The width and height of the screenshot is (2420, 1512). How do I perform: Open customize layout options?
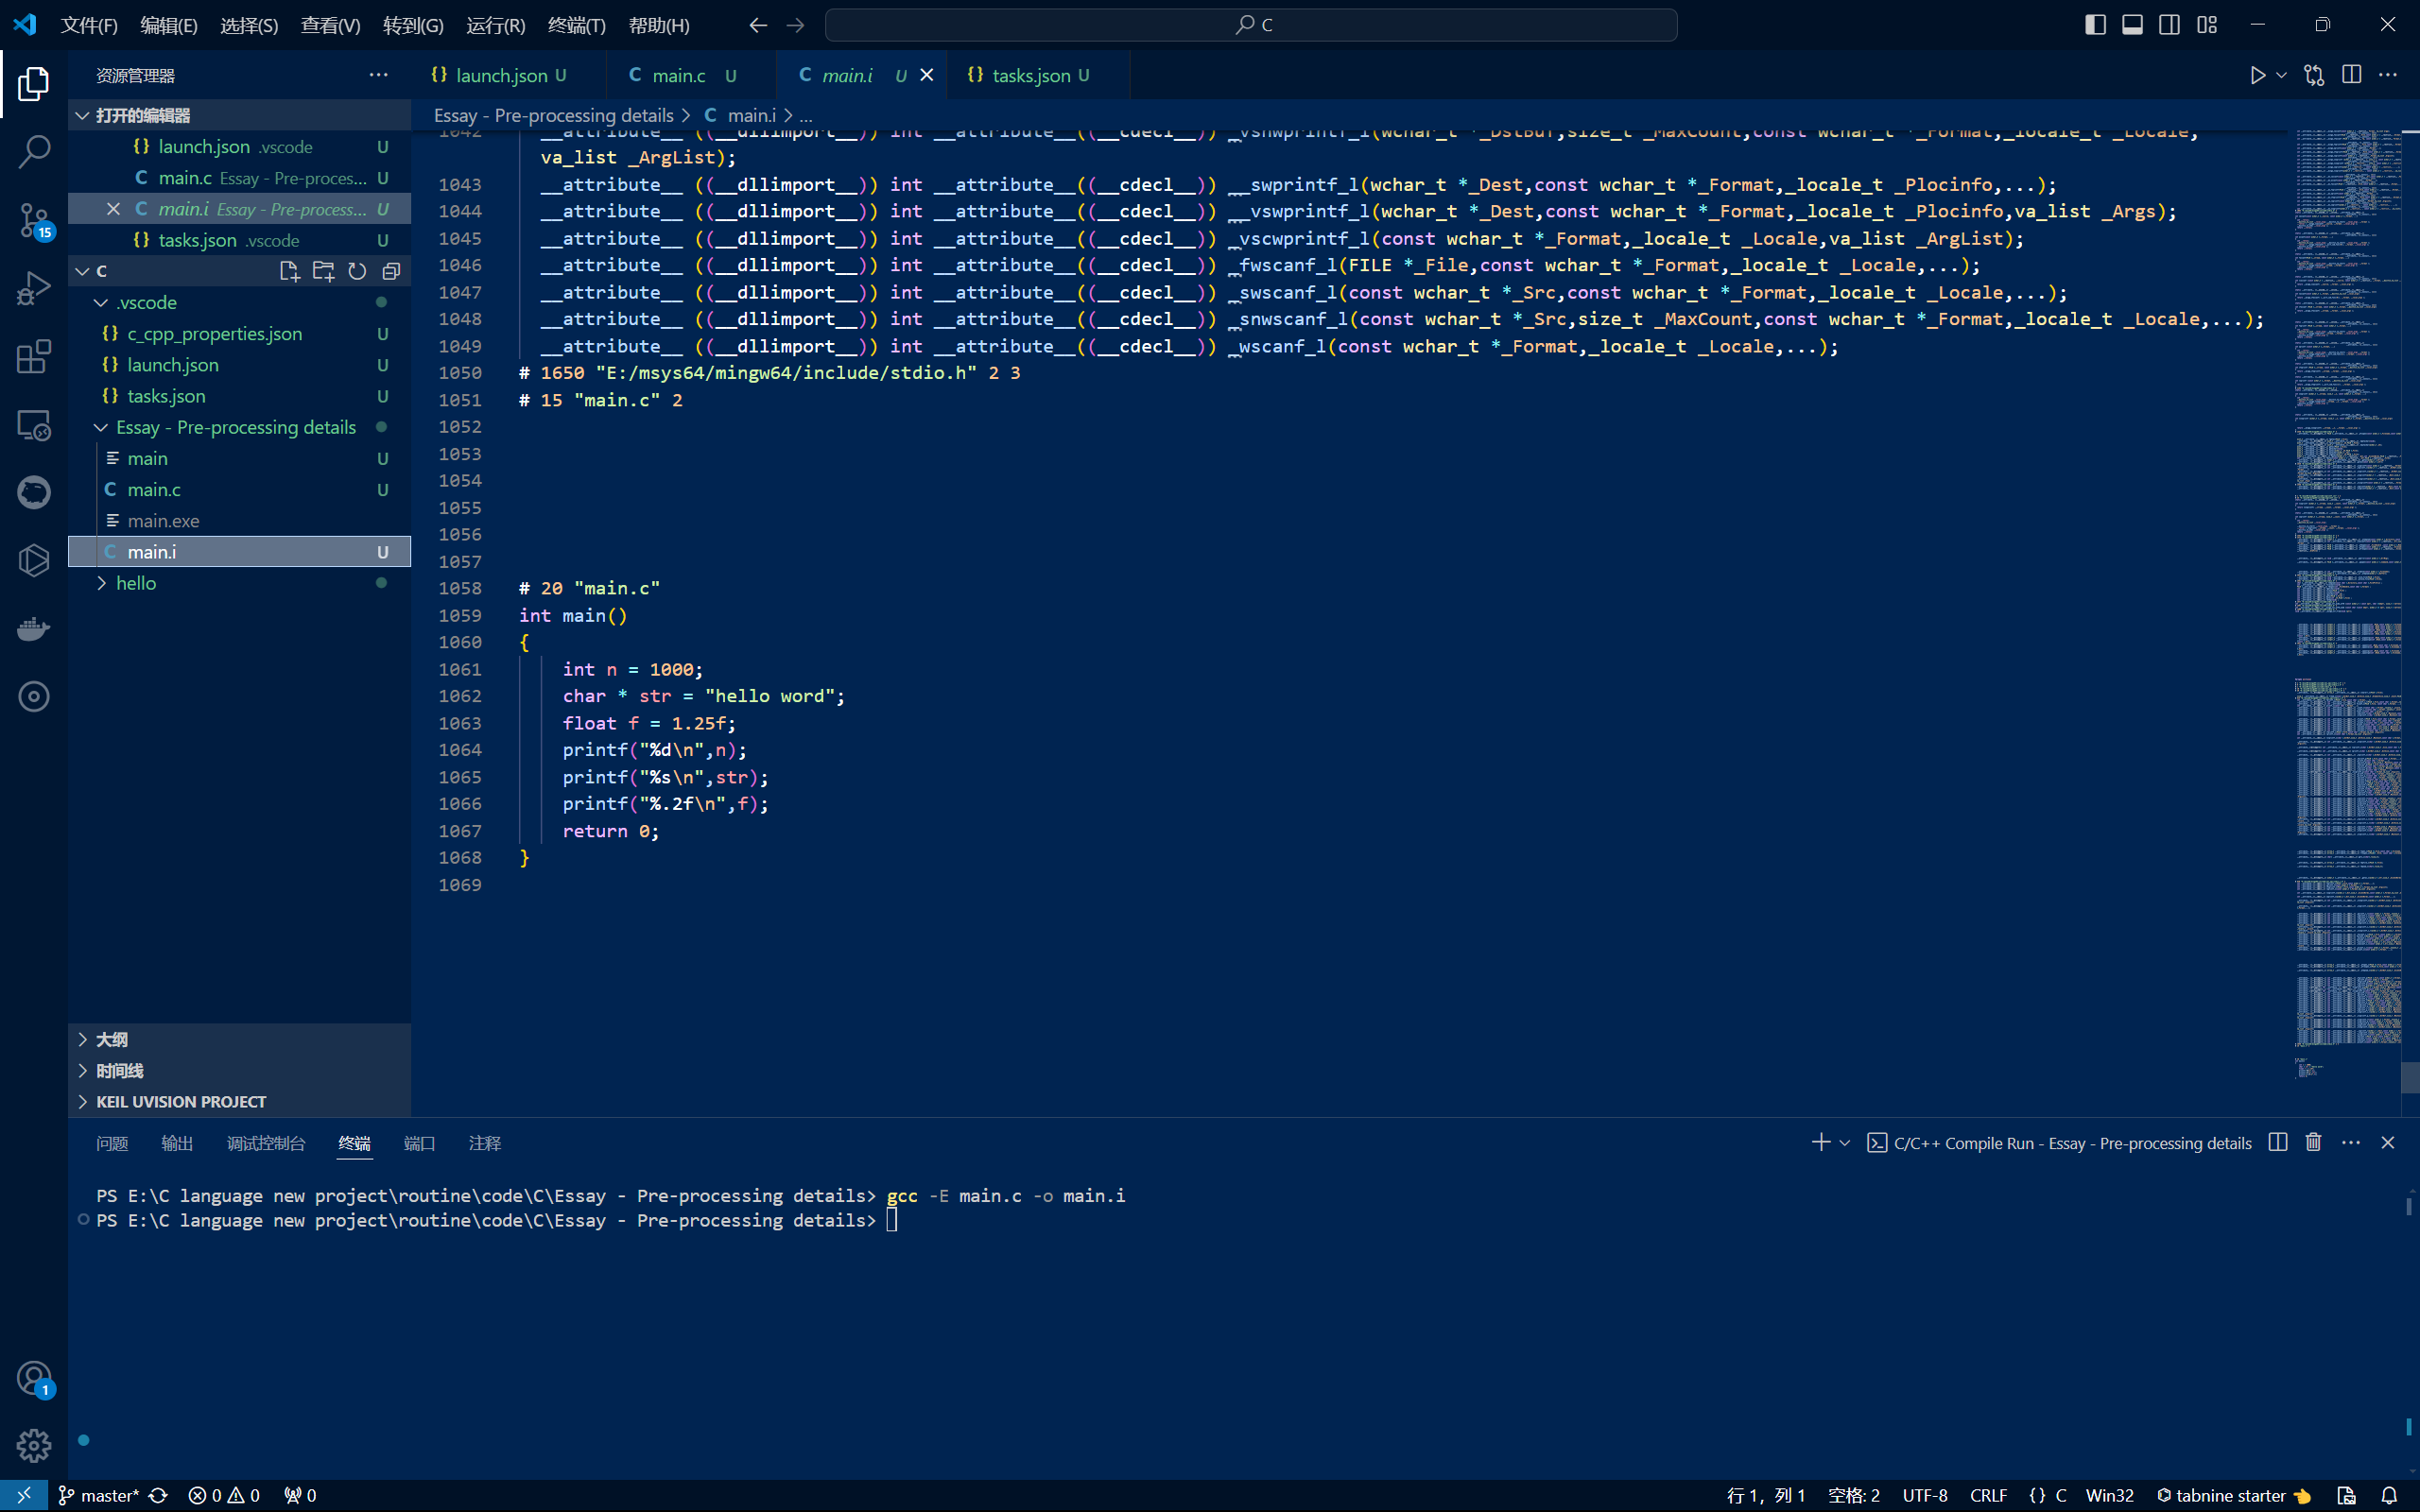2207,25
